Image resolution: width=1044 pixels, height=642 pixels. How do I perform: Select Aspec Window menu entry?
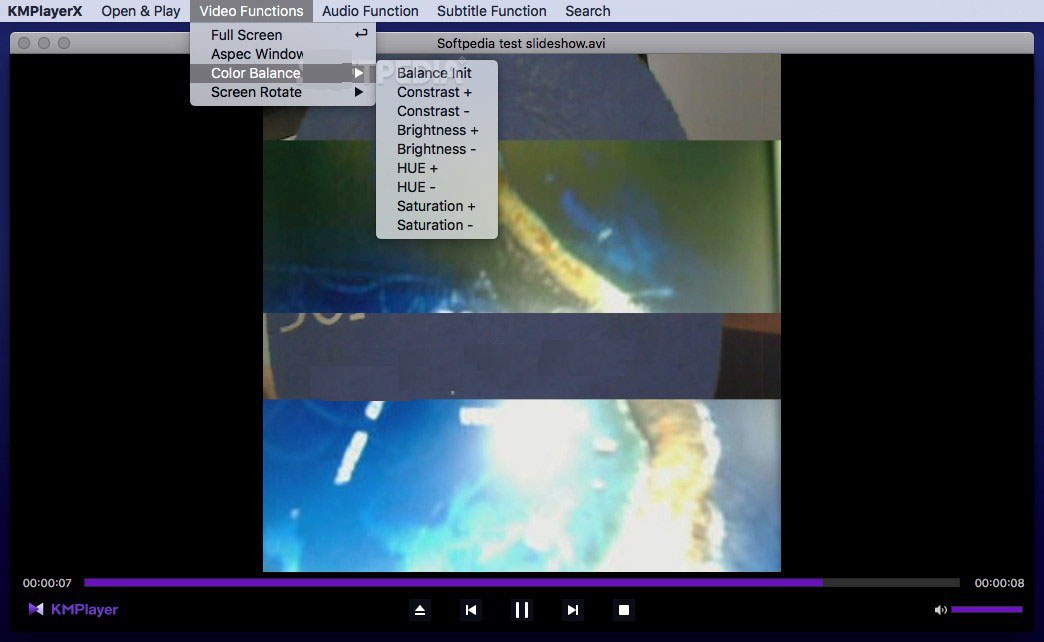click(283, 54)
